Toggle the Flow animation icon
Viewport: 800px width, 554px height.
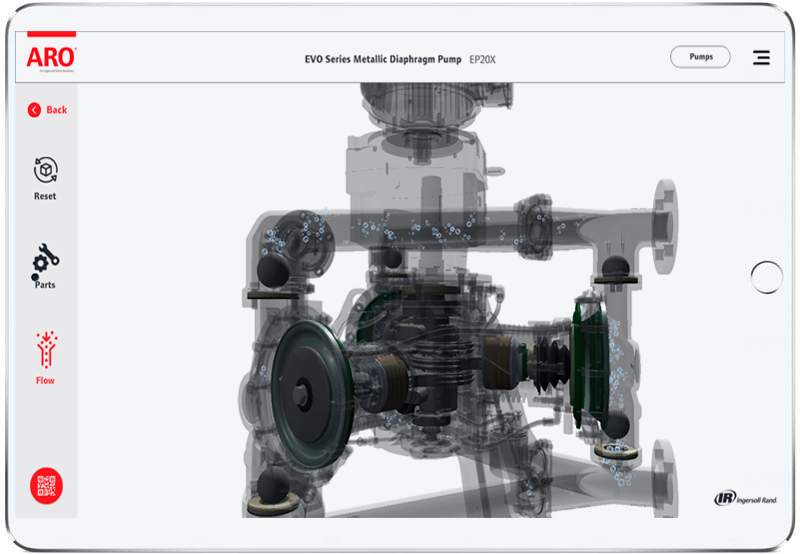point(45,351)
